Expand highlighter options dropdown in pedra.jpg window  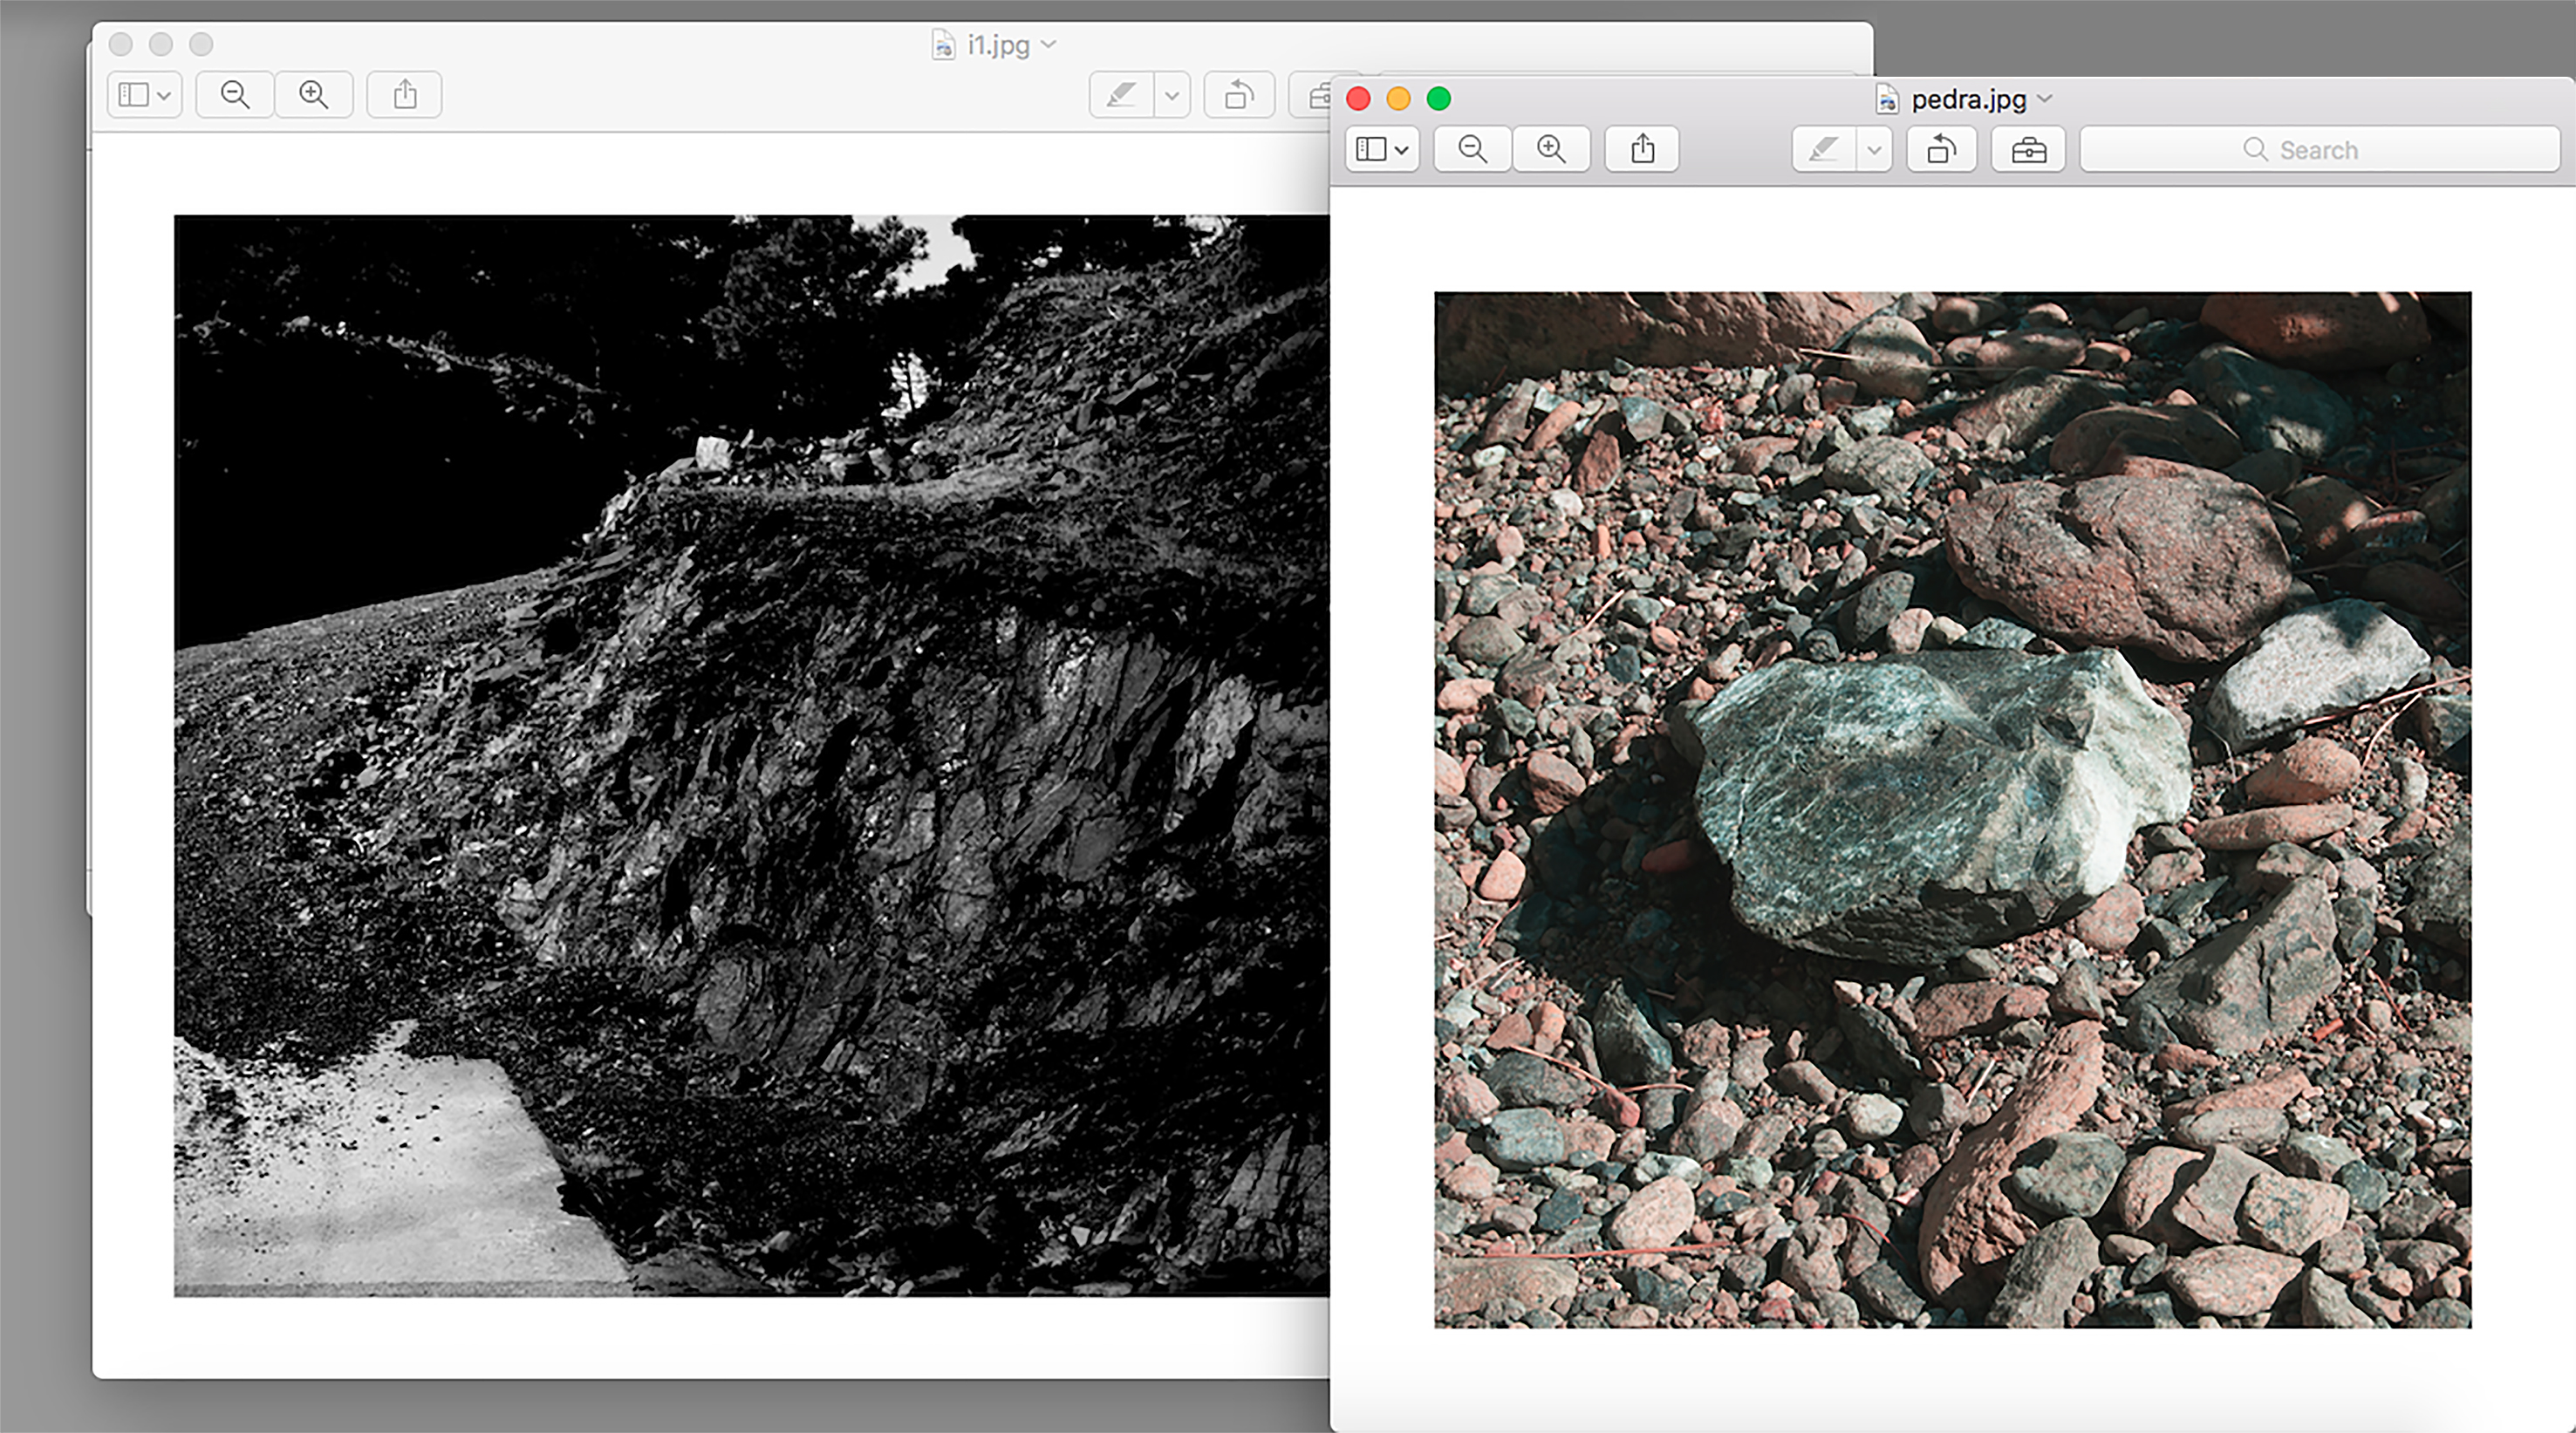click(x=1874, y=150)
